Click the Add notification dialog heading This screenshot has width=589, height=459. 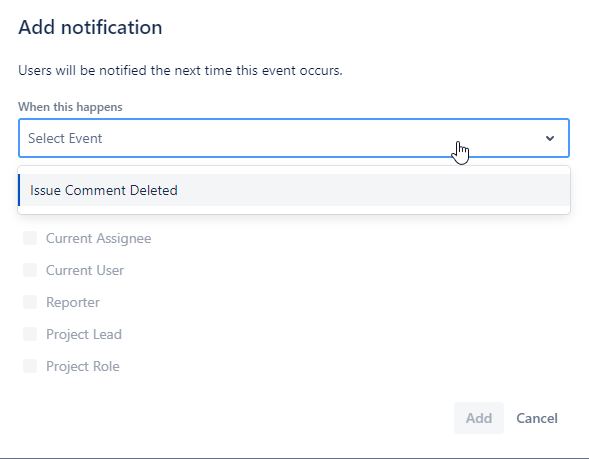tap(90, 27)
